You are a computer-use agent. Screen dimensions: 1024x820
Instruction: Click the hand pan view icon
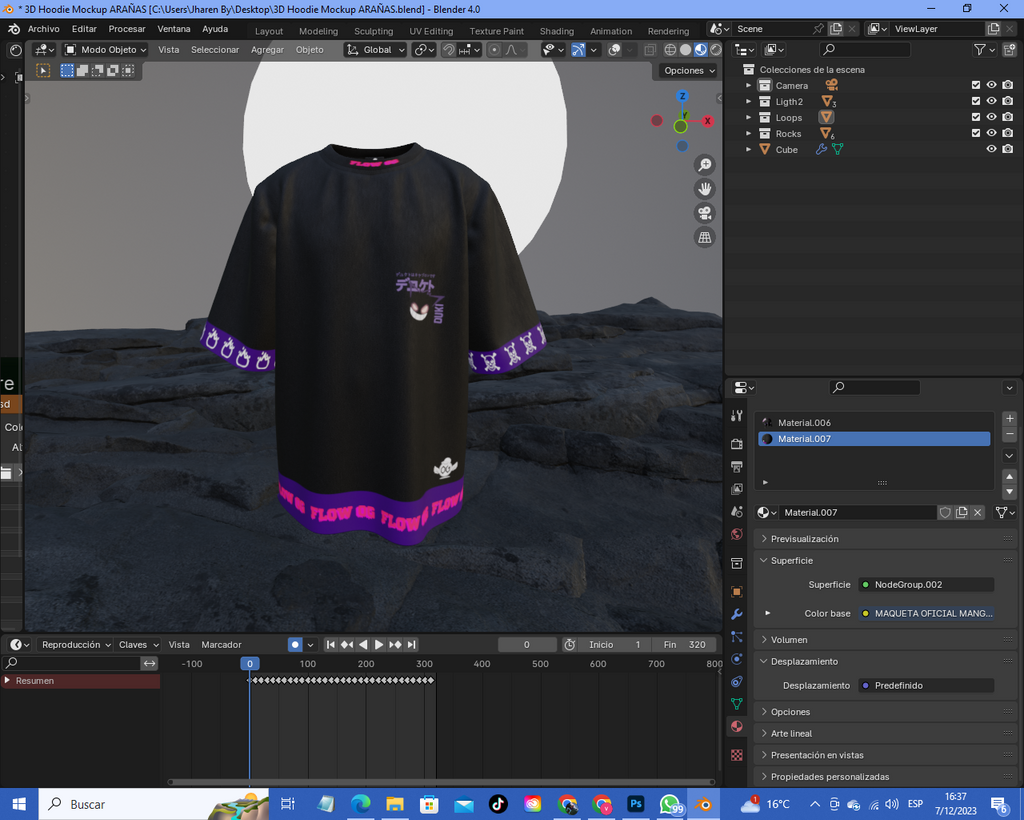click(x=705, y=189)
